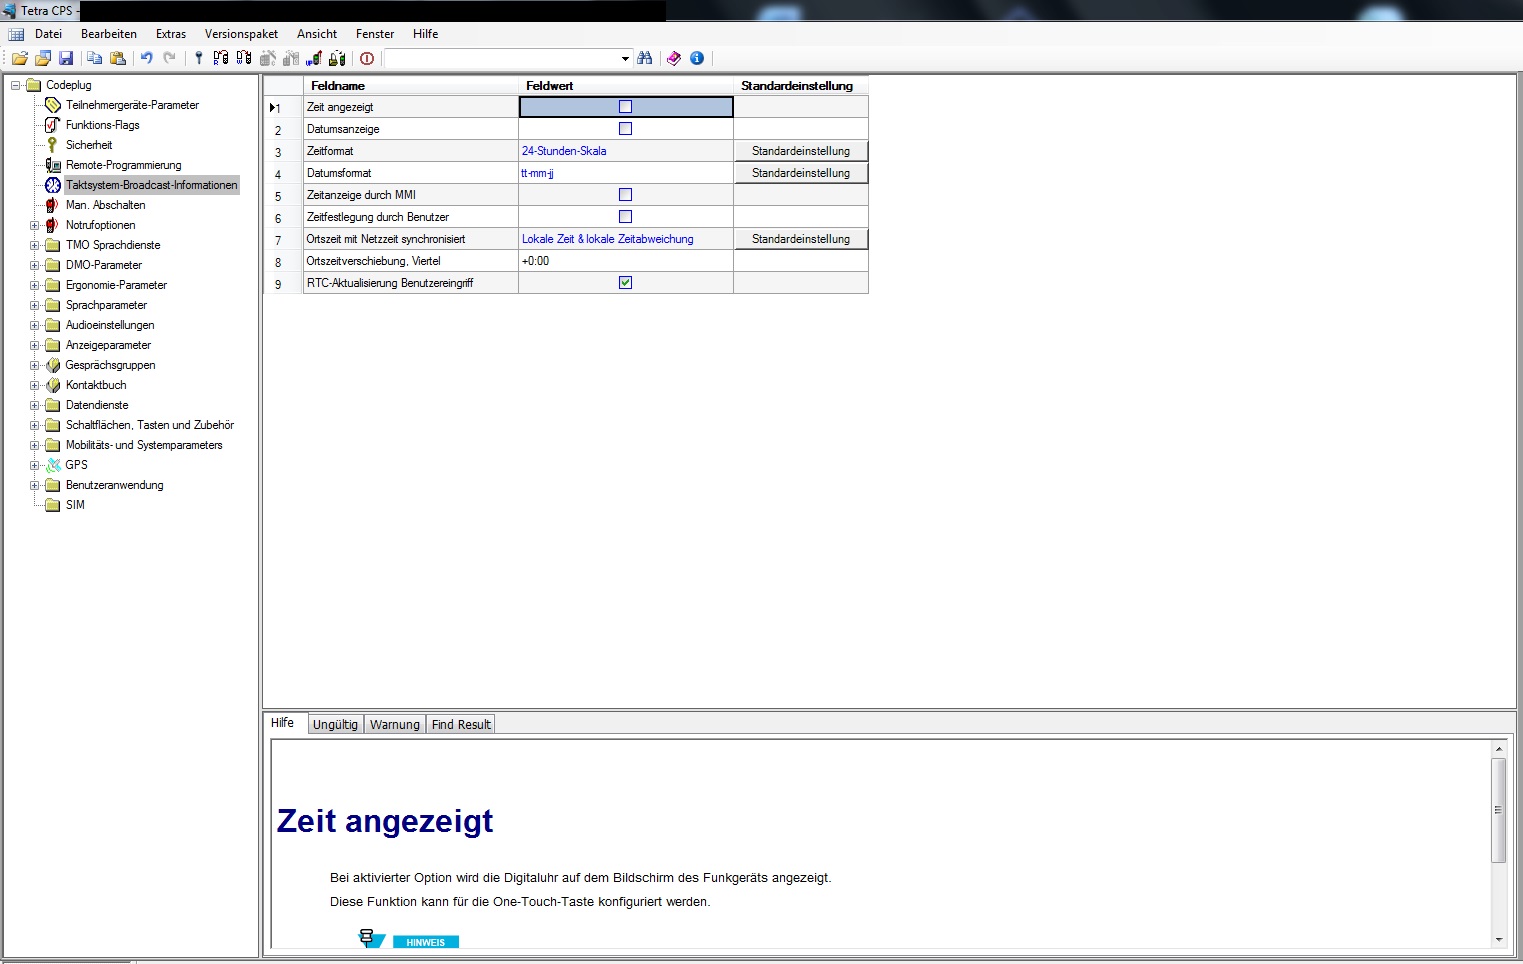Click the undo arrow in toolbar
The height and width of the screenshot is (964, 1523).
[146, 58]
